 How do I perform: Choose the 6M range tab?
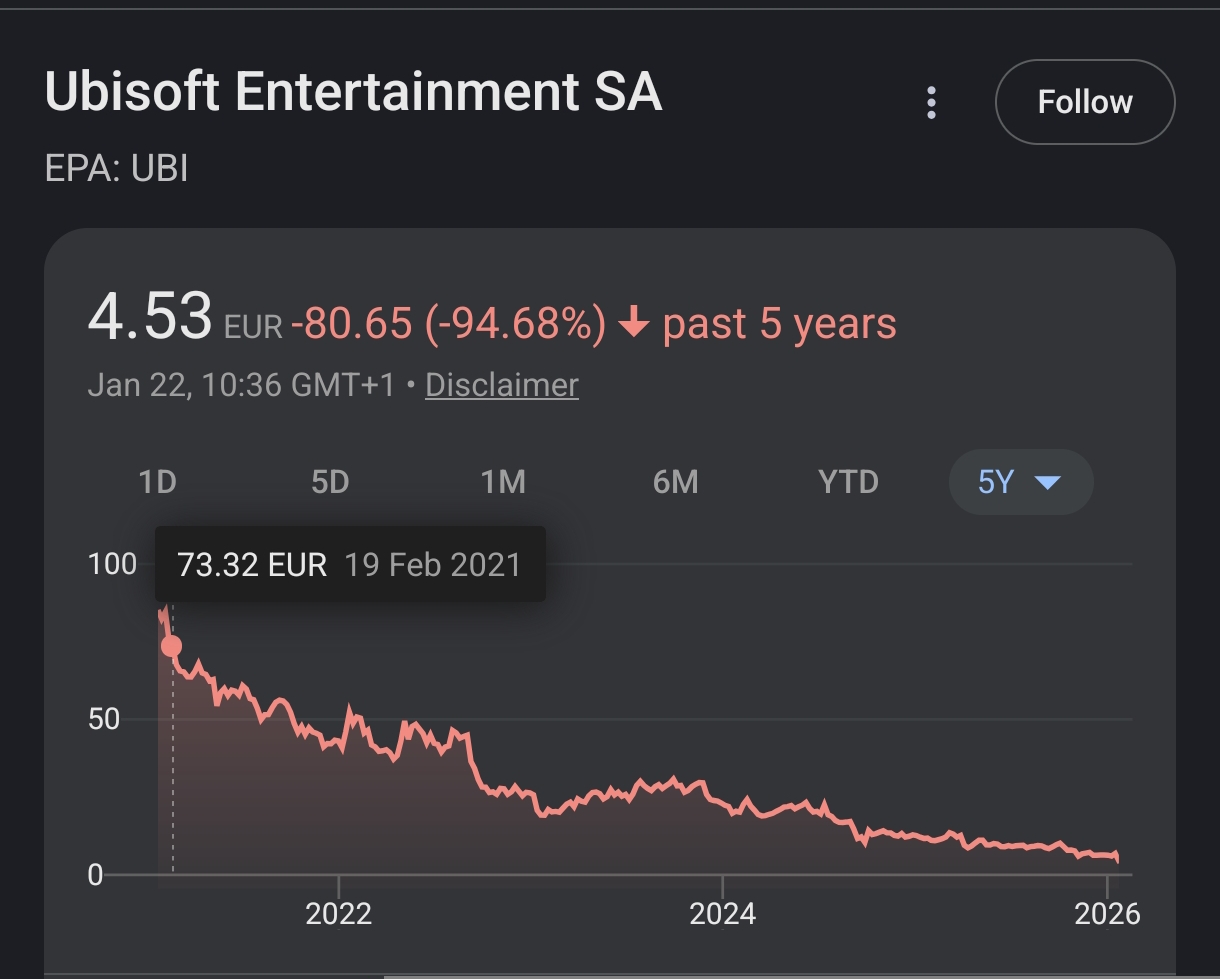(x=675, y=482)
